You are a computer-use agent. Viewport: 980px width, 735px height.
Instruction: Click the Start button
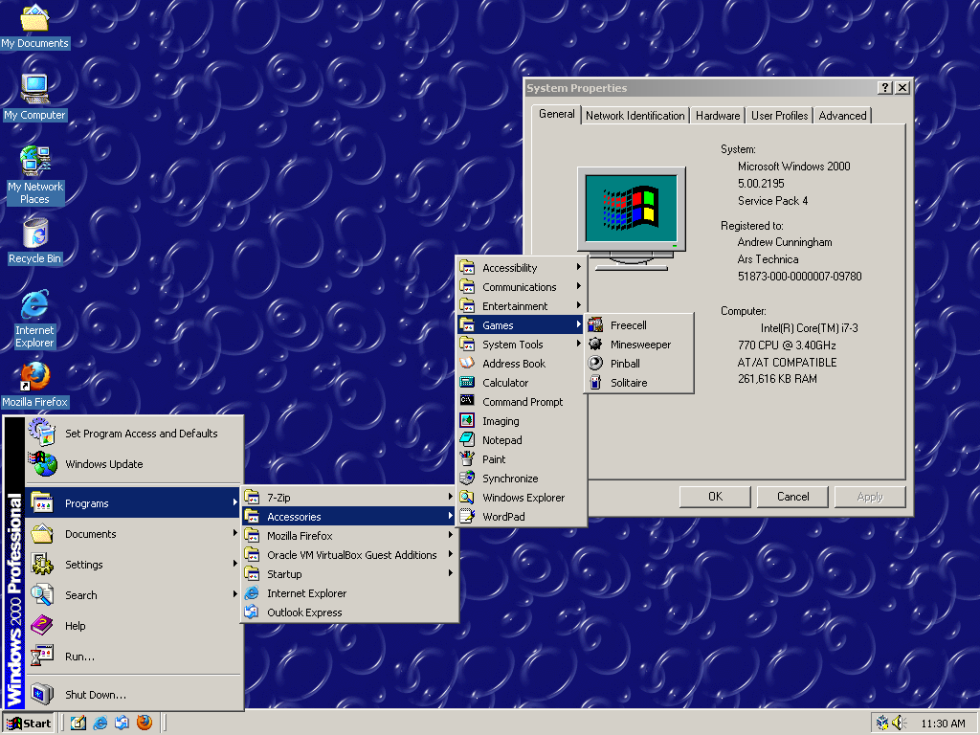point(28,722)
